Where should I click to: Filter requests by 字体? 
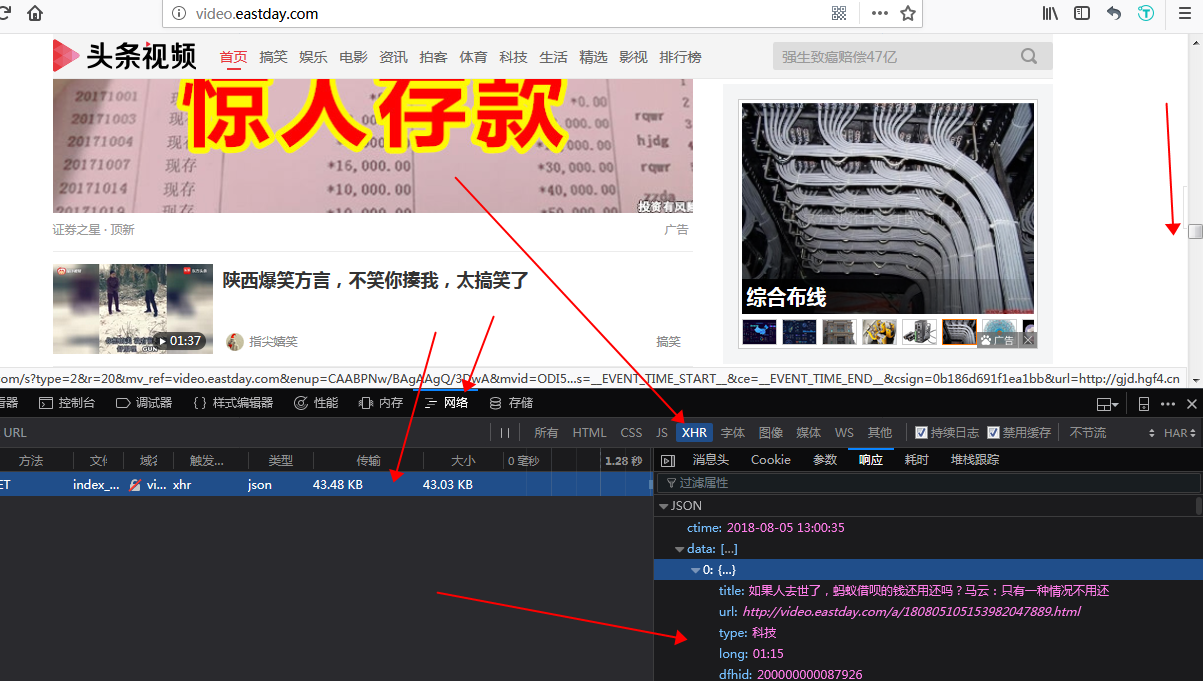click(733, 433)
